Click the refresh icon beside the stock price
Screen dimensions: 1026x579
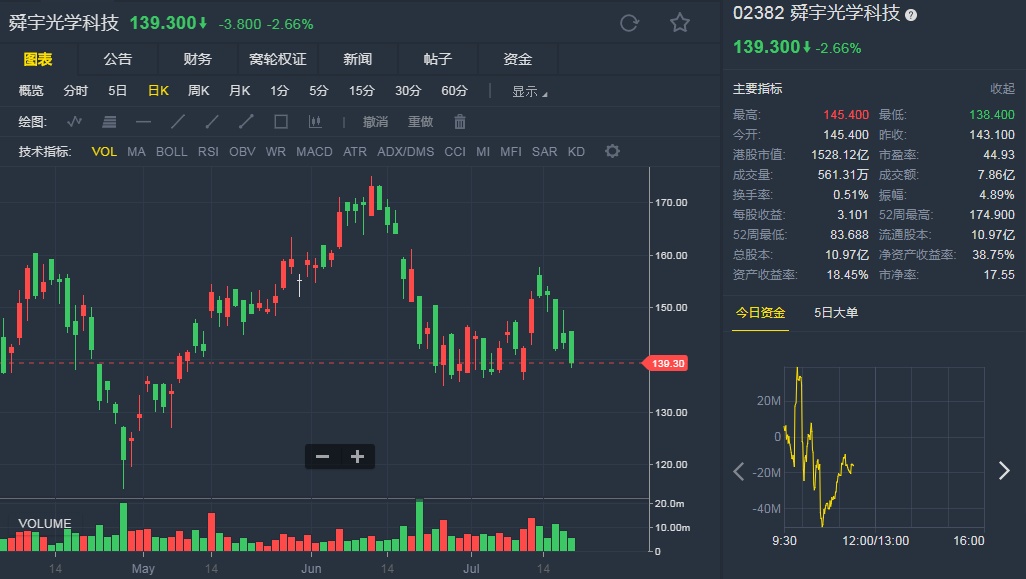point(629,23)
